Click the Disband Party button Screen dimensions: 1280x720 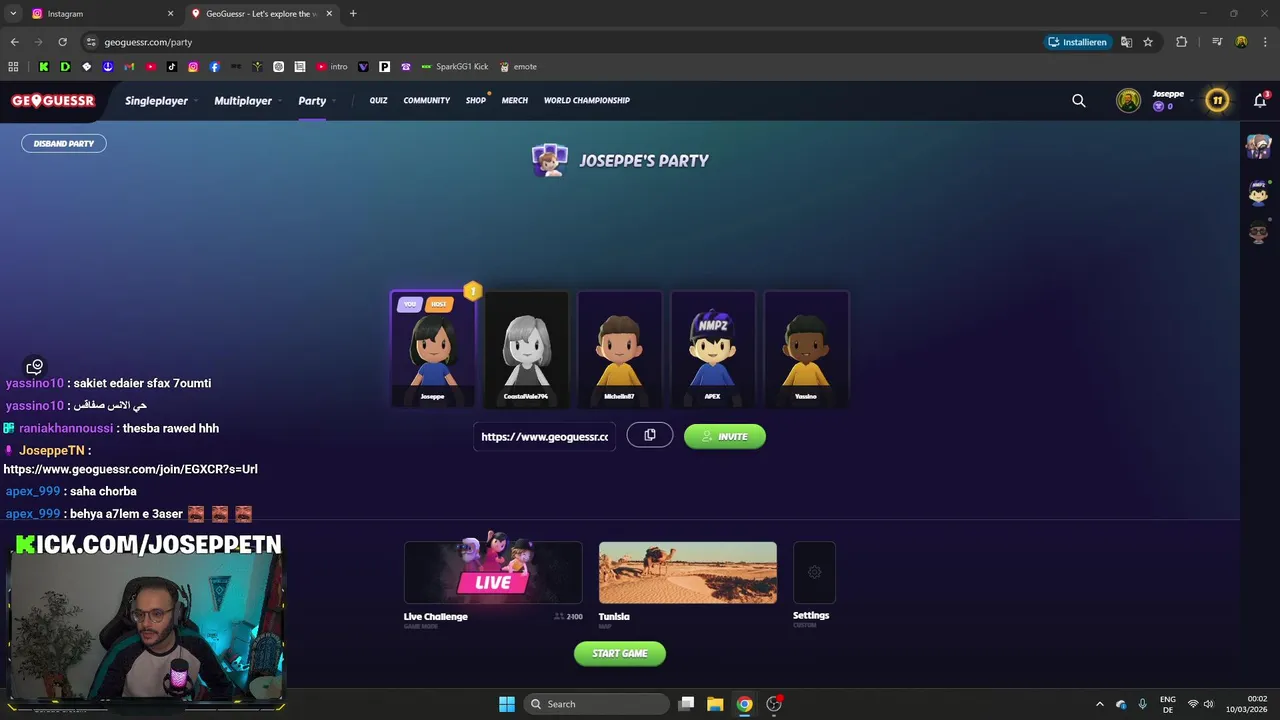[x=64, y=143]
